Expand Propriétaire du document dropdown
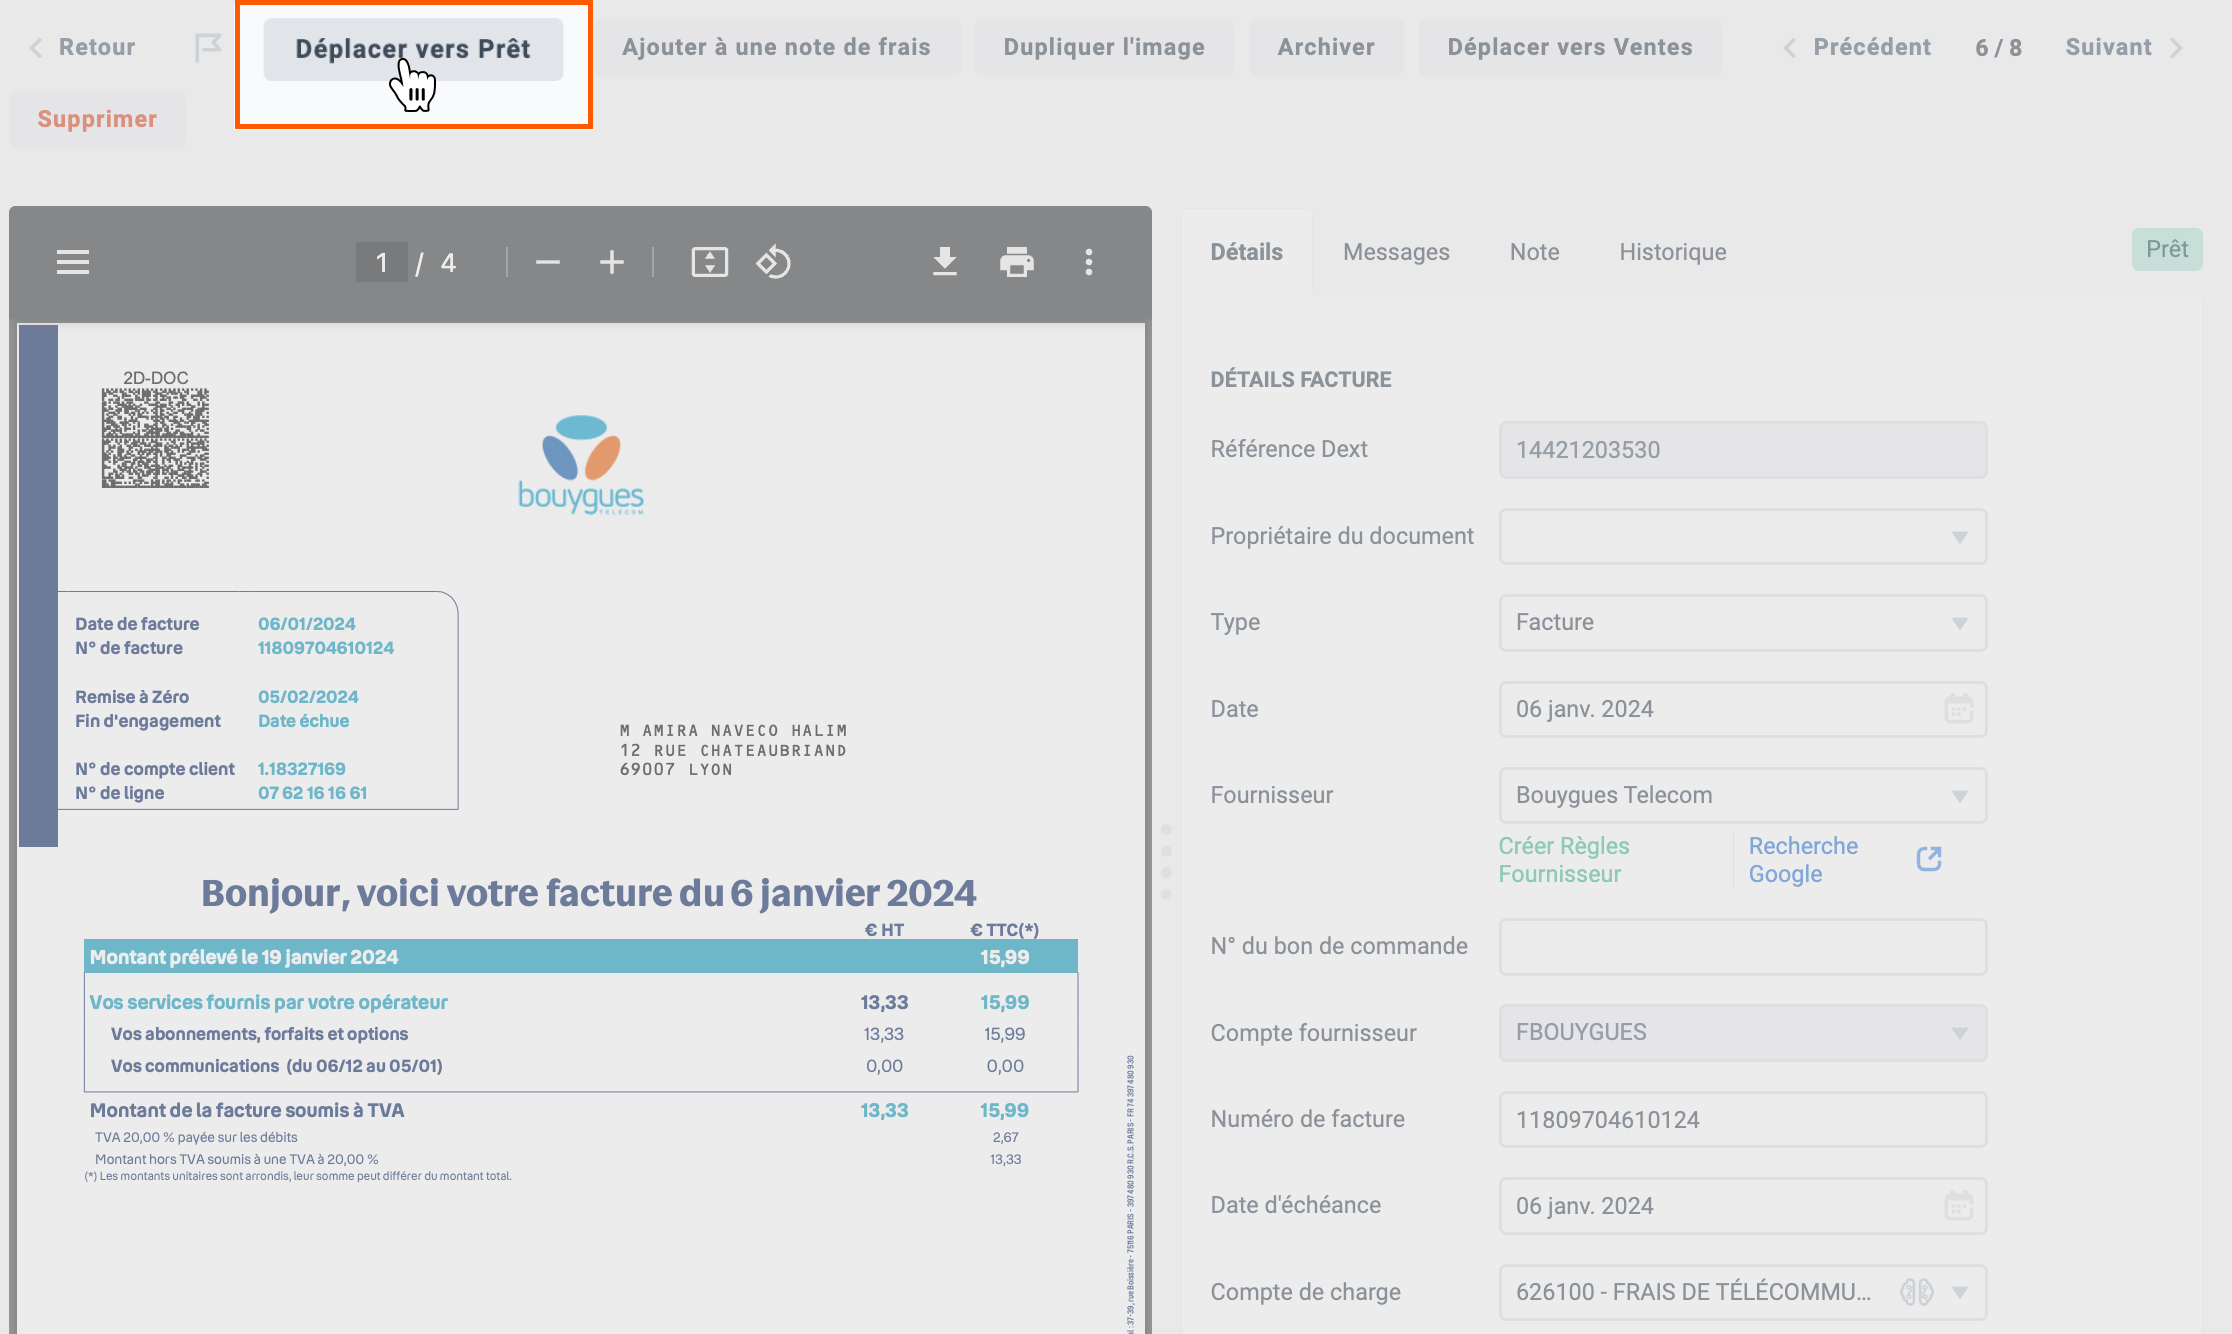2232x1334 pixels. coord(1742,537)
